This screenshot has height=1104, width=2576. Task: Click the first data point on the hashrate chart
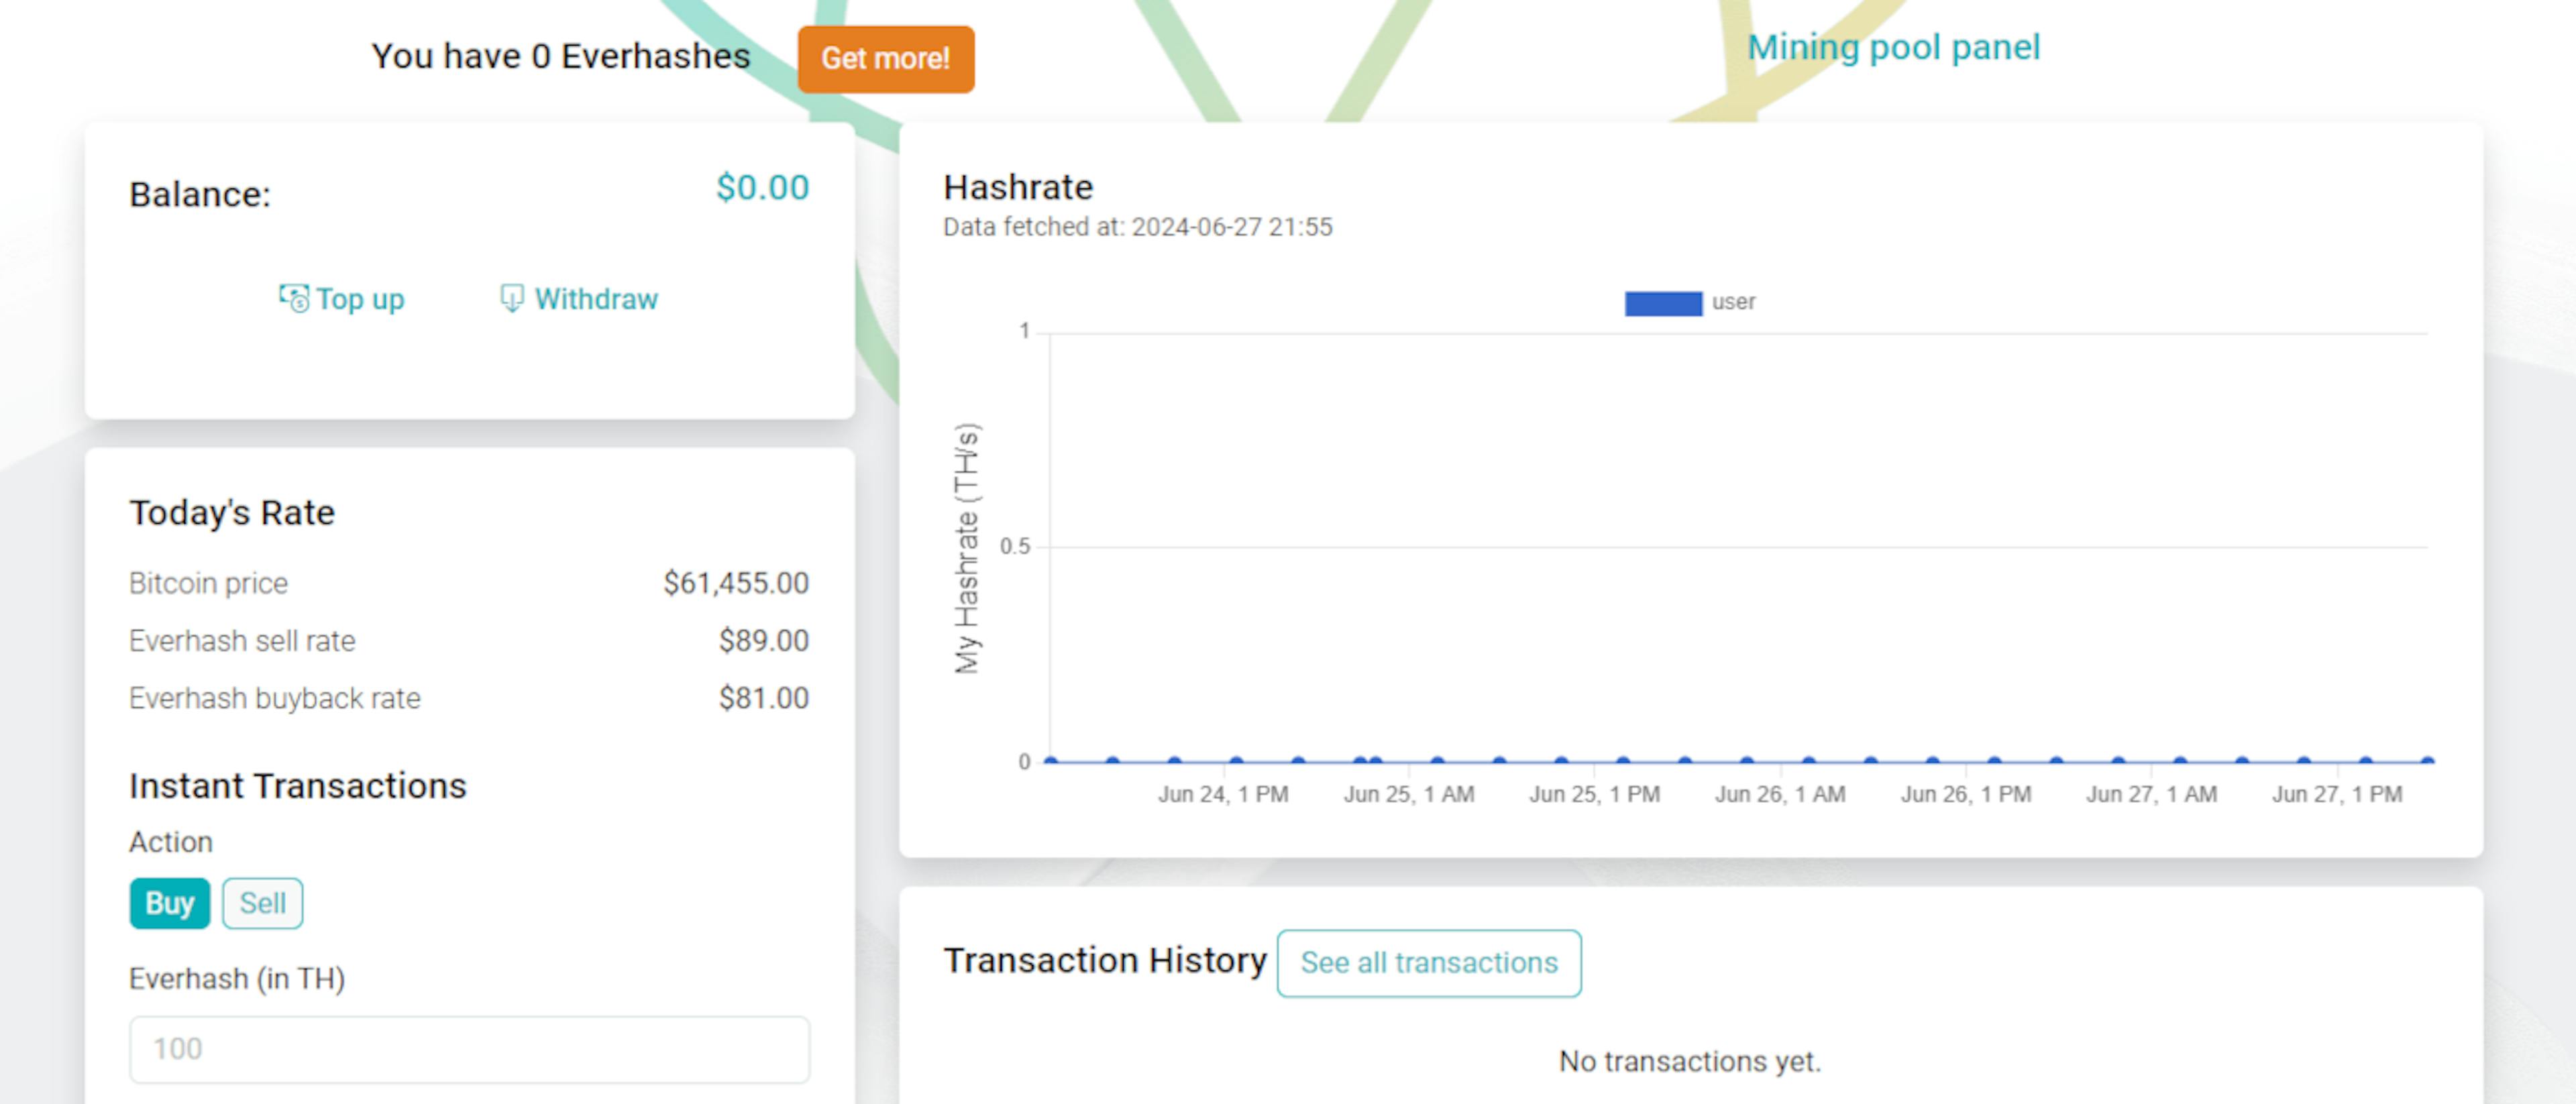click(1050, 761)
